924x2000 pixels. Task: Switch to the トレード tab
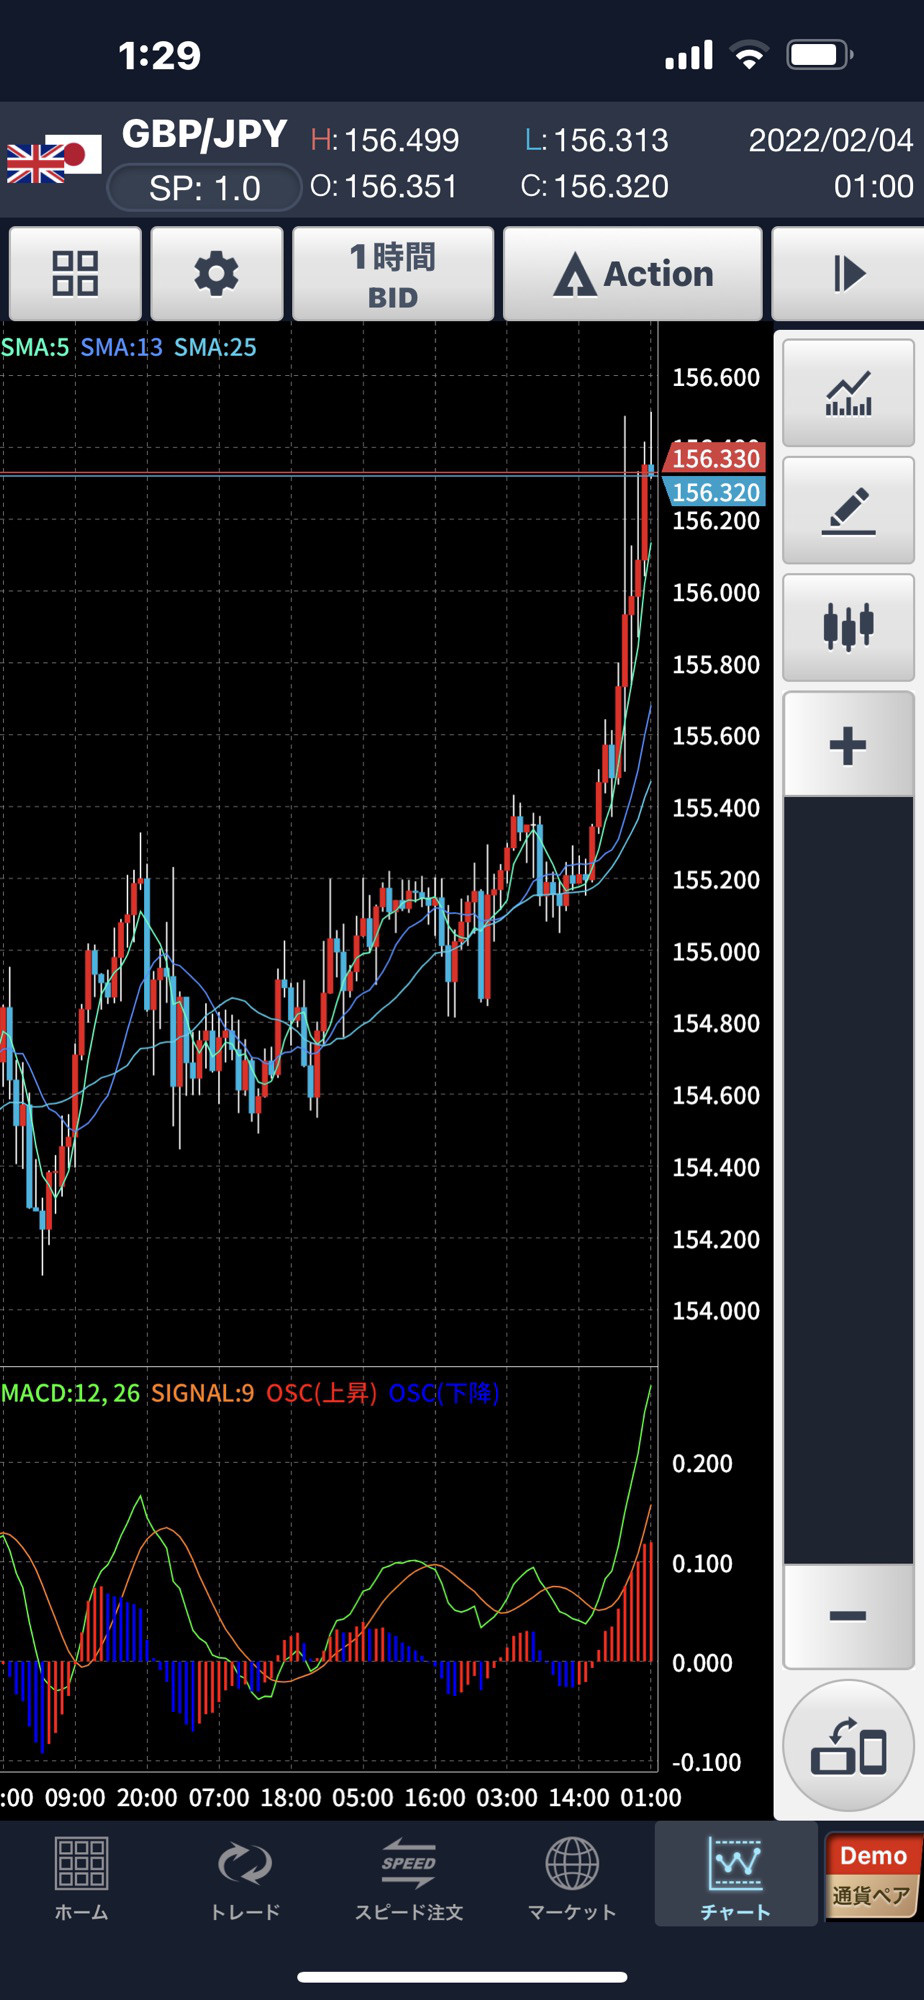point(245,1878)
